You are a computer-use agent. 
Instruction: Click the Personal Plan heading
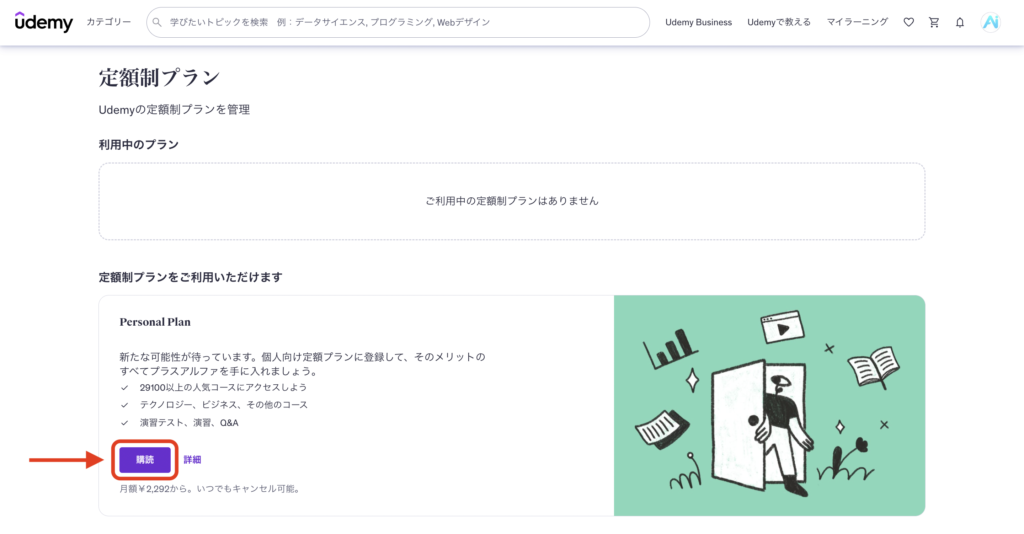tap(155, 322)
